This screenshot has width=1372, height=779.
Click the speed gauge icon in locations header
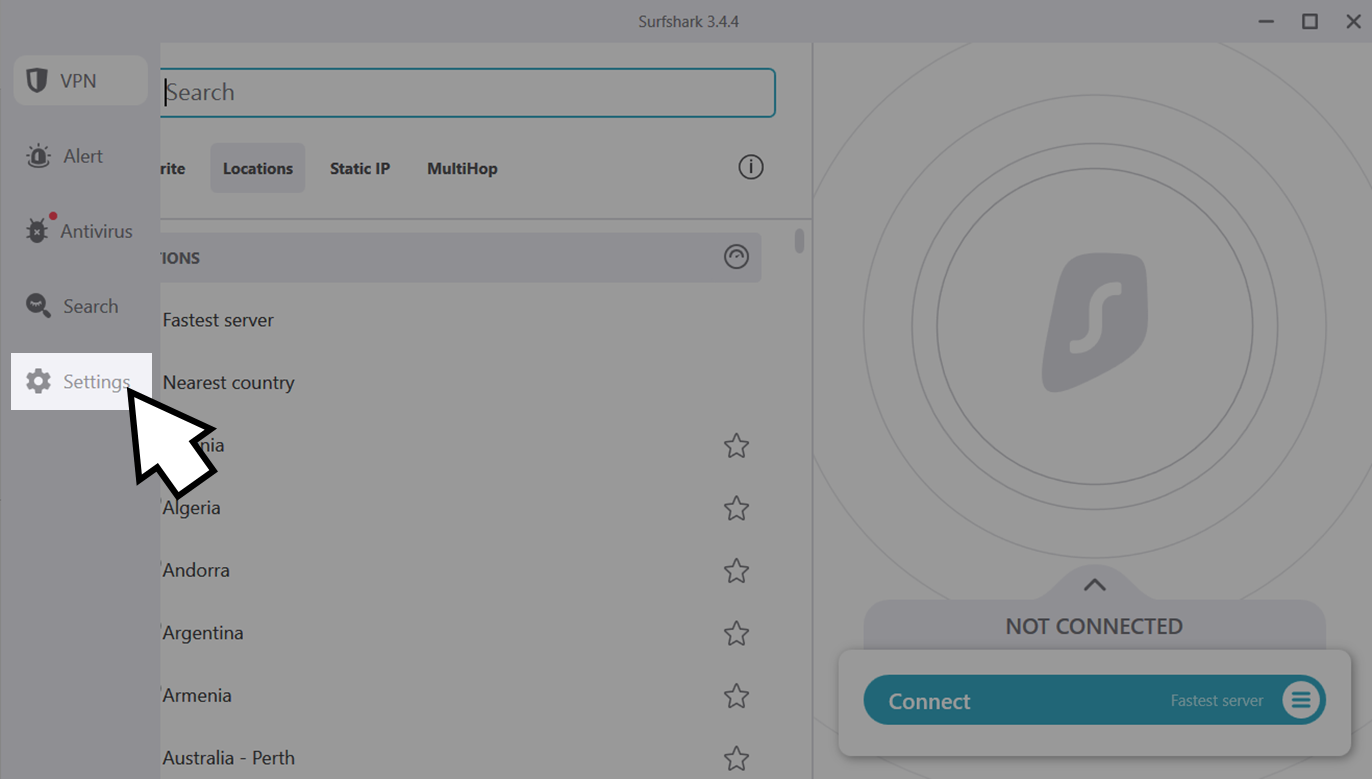pos(736,257)
